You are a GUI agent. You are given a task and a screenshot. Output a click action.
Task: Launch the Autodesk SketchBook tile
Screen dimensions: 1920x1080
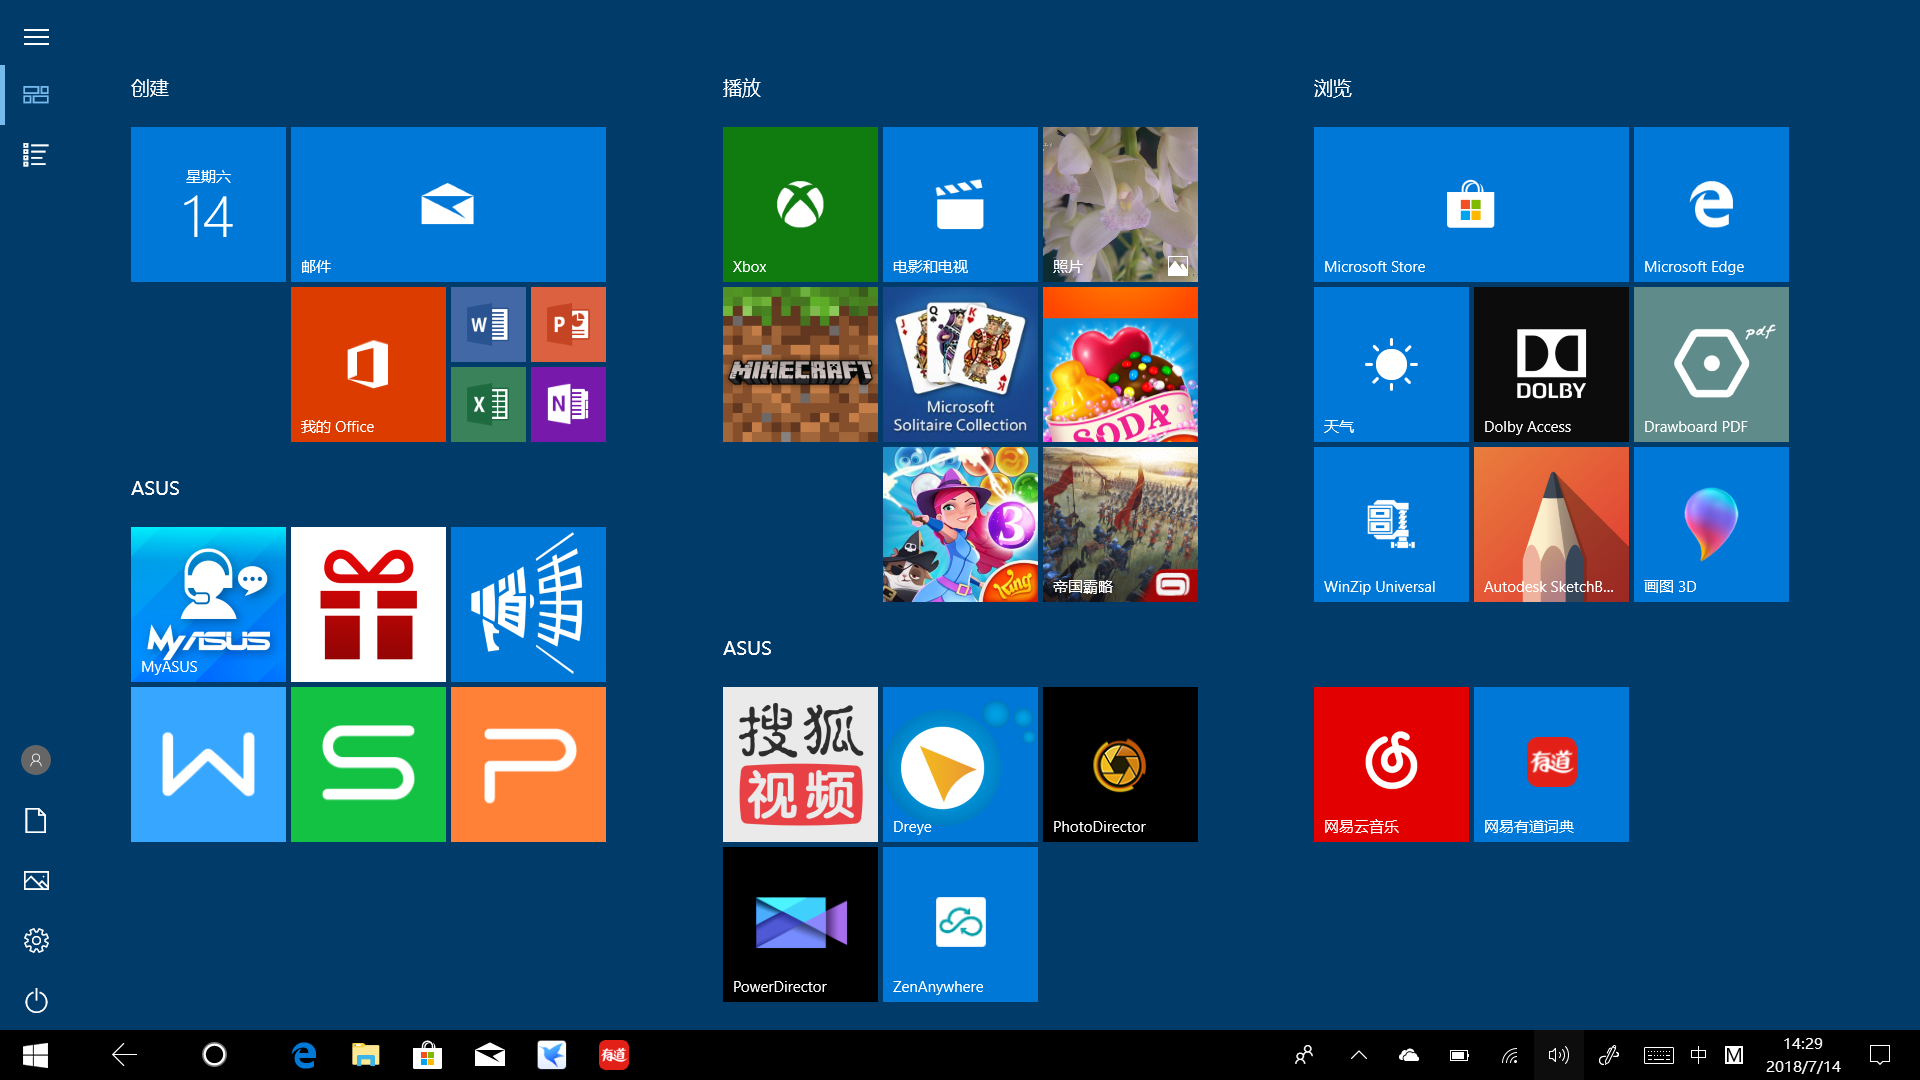(1551, 524)
